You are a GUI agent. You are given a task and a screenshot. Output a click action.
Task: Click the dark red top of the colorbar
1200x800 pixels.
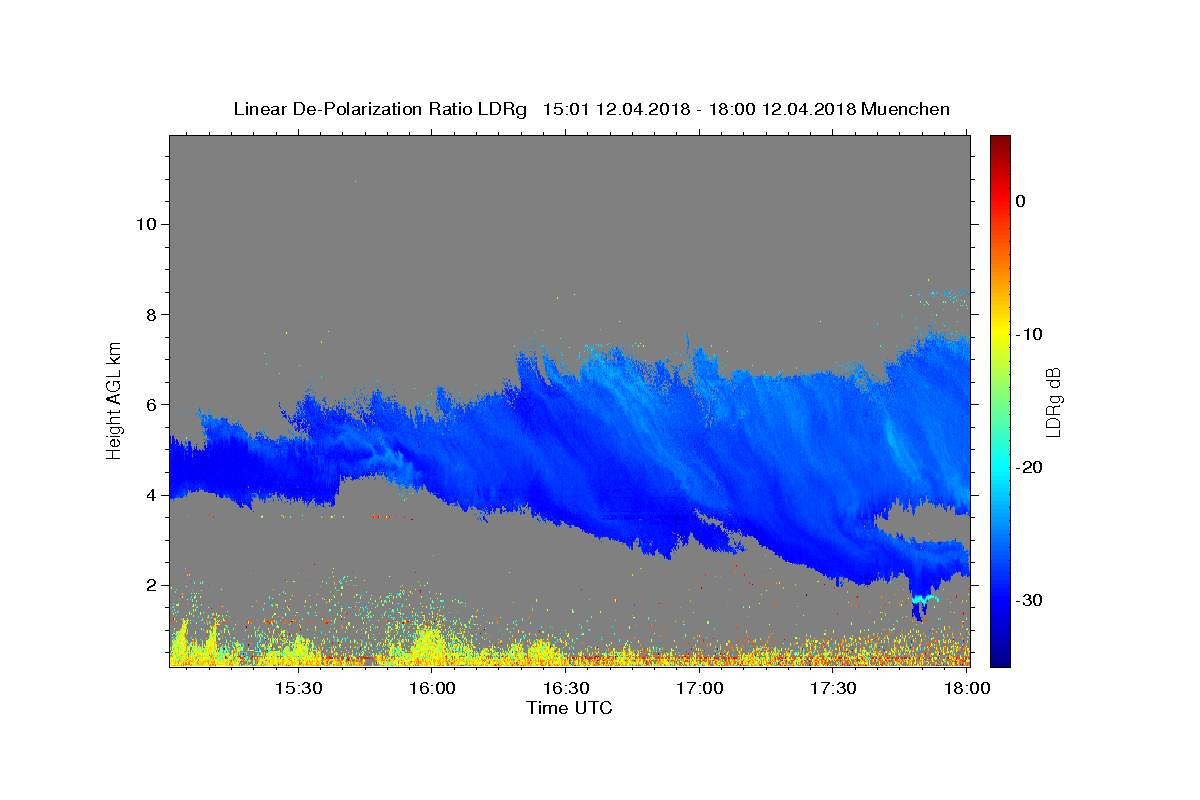click(1000, 142)
